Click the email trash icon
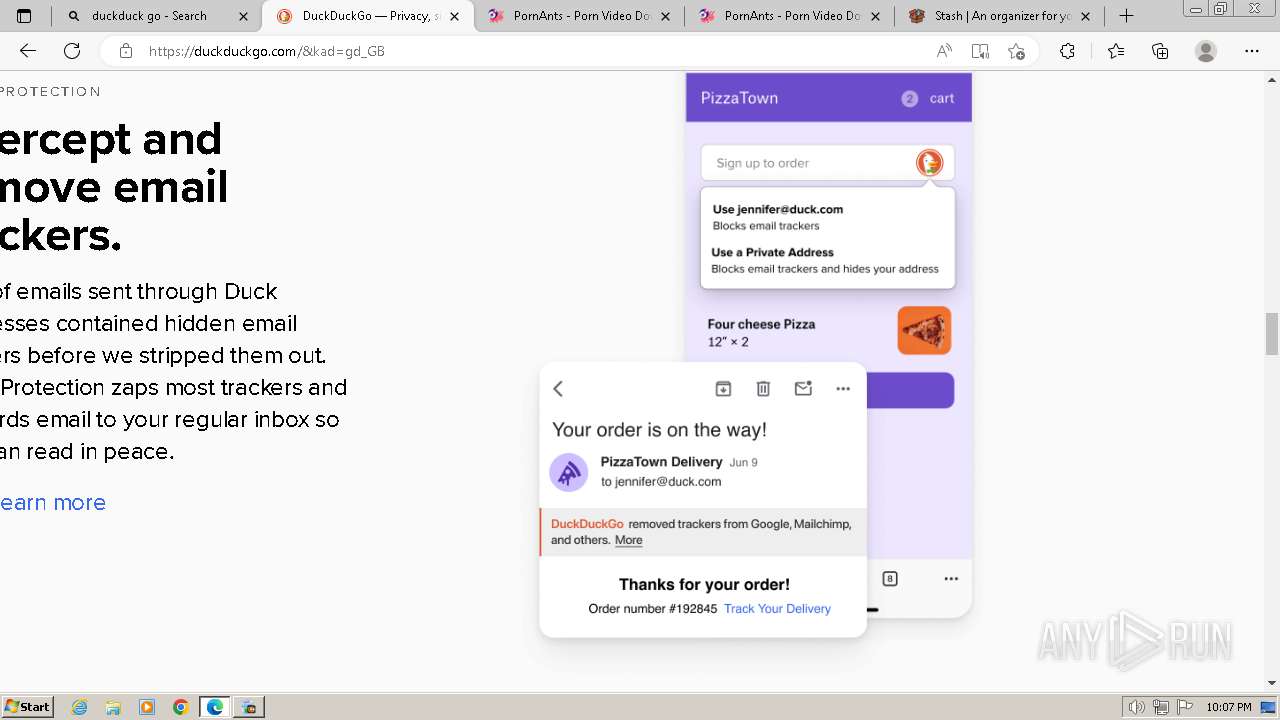This screenshot has height=720, width=1280. (763, 389)
